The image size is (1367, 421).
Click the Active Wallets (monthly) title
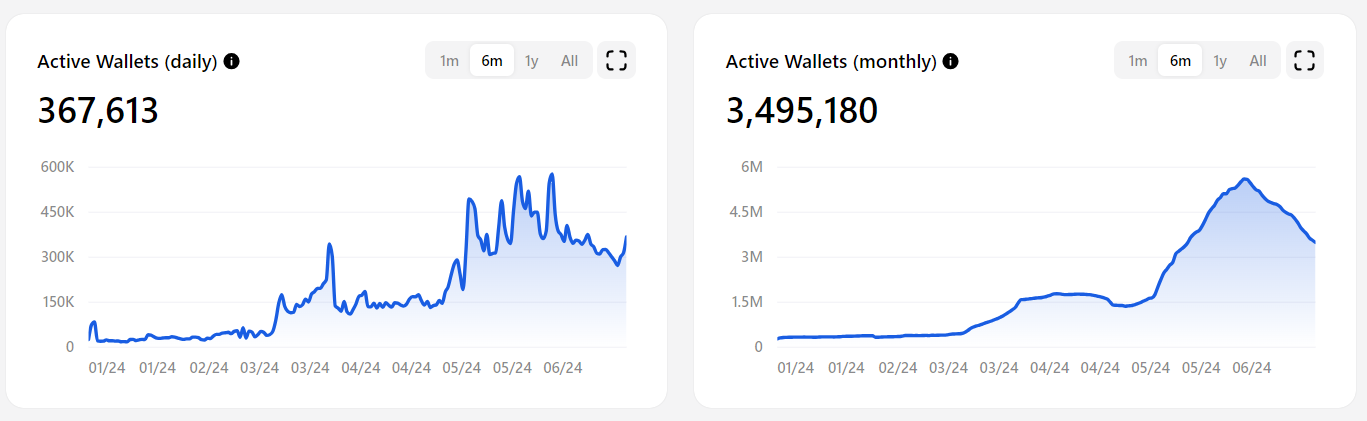[x=831, y=61]
